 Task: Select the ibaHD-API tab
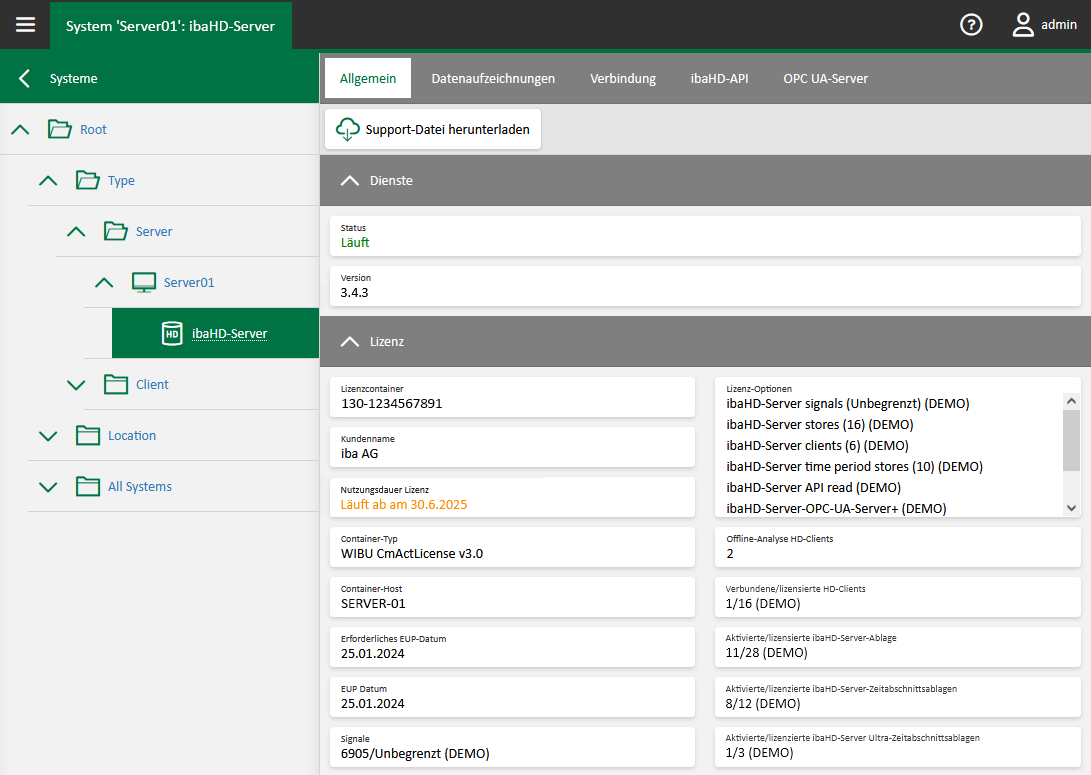[719, 78]
